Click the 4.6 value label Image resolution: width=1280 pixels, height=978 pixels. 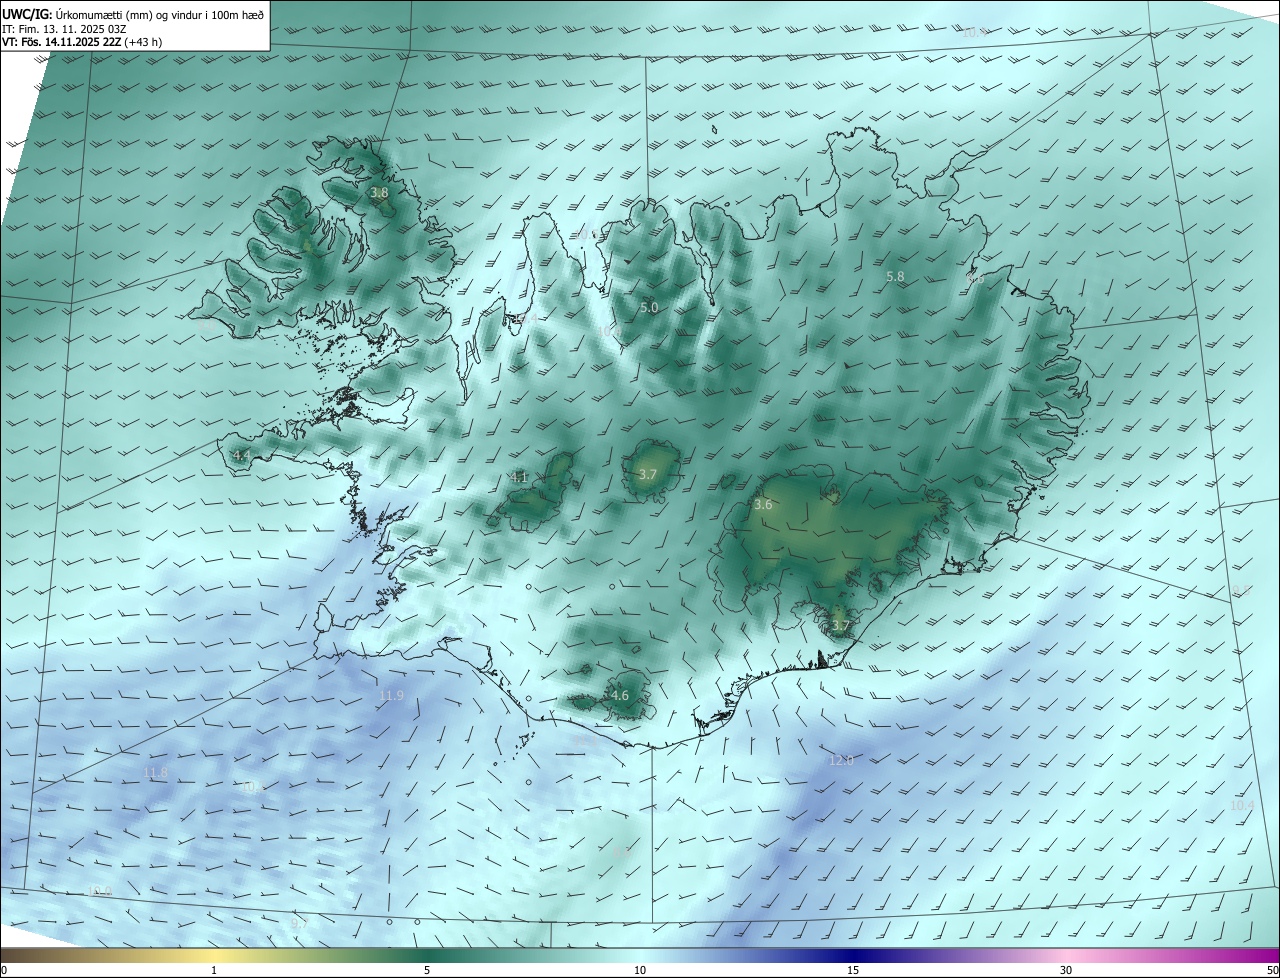coord(619,696)
